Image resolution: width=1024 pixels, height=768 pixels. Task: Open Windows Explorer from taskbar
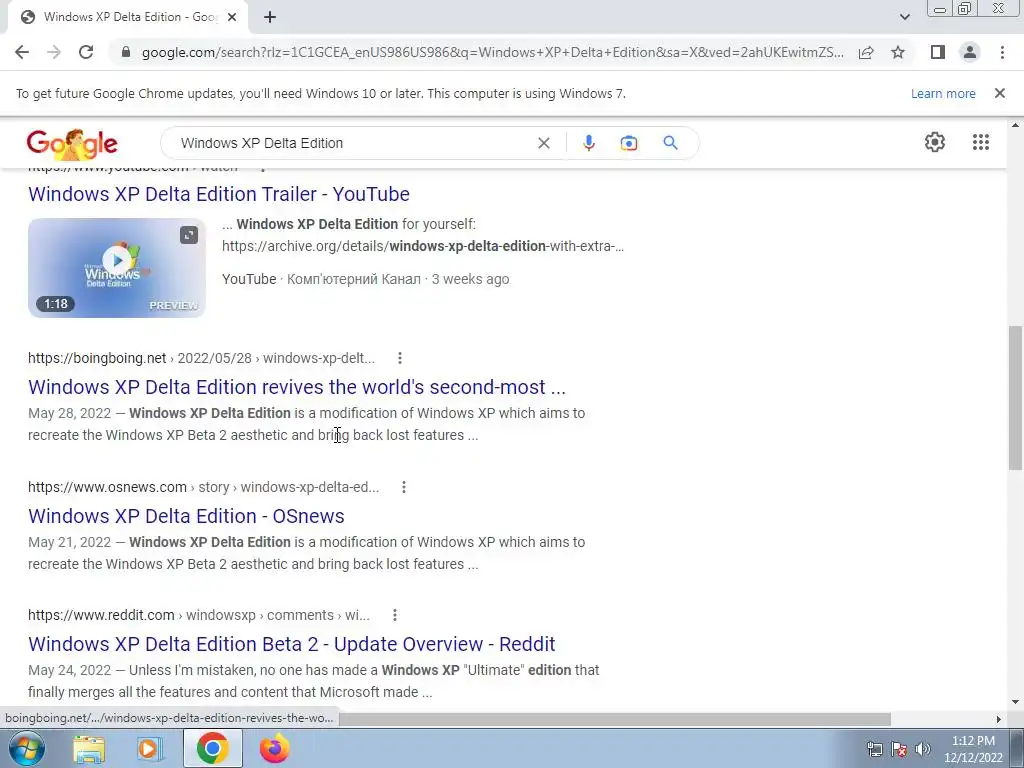[89, 748]
